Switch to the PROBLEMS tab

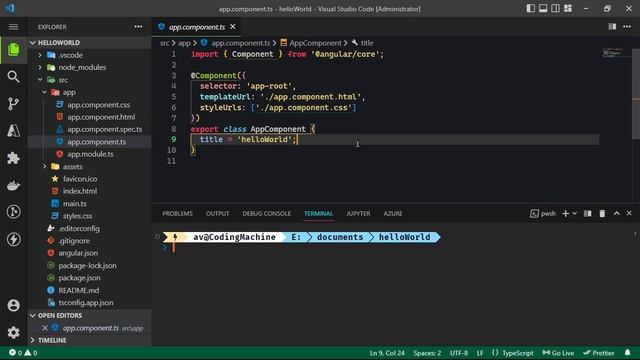pos(178,213)
